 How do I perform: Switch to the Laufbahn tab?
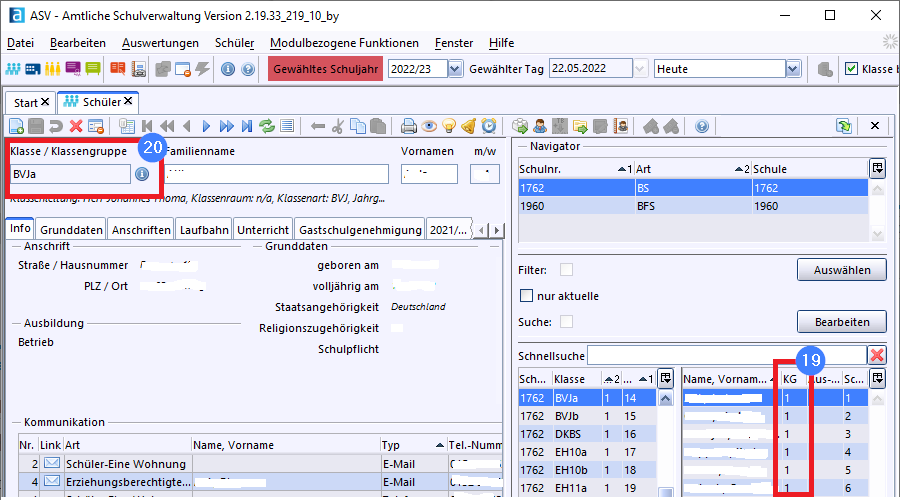click(204, 230)
